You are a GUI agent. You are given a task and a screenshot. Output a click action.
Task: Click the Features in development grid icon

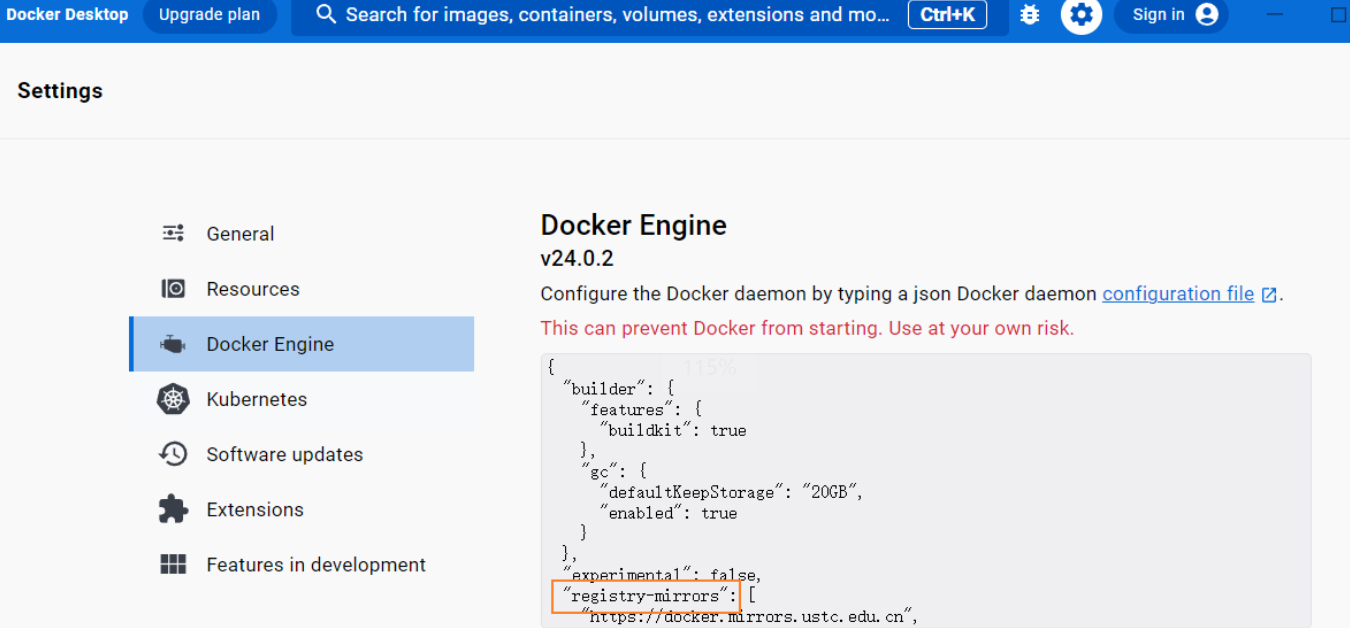(173, 564)
